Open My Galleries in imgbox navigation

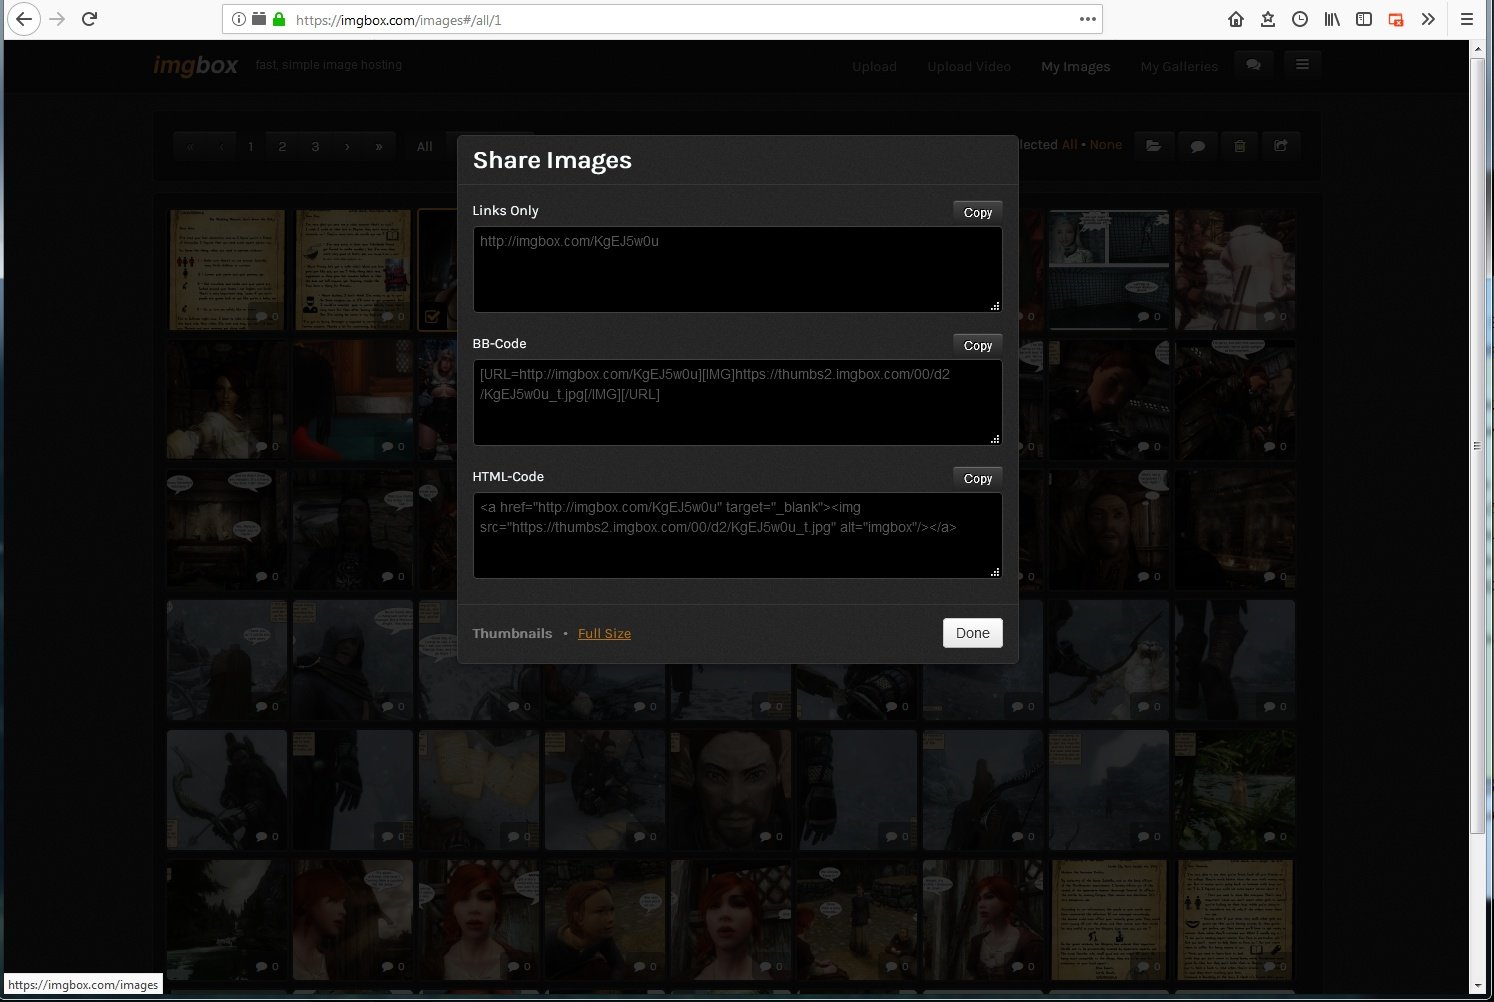[x=1179, y=67]
